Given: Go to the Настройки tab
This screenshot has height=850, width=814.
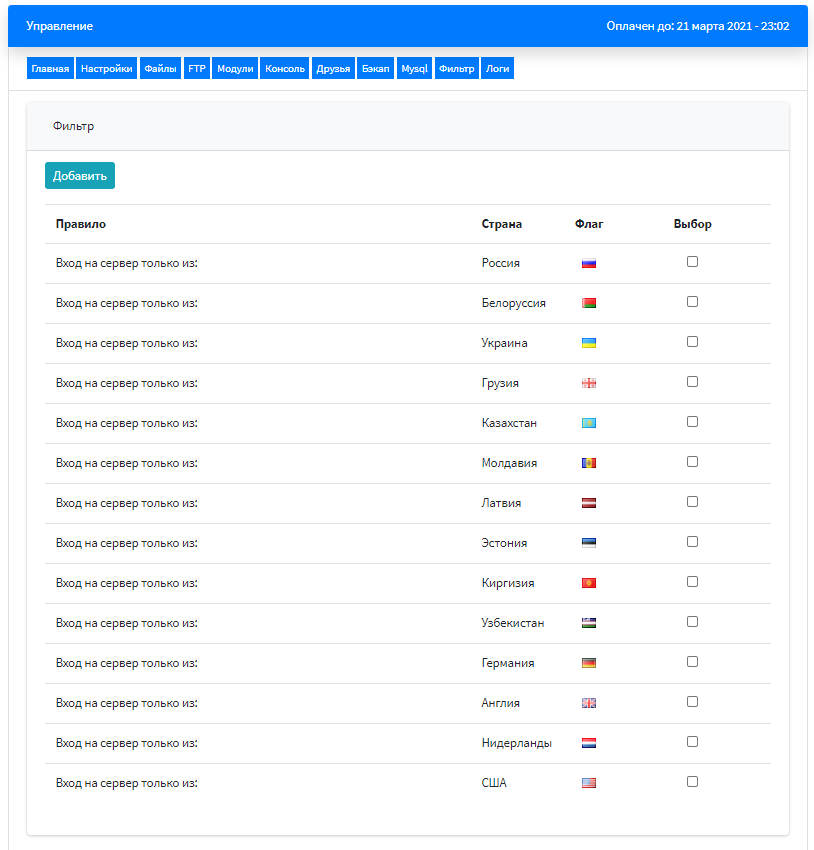Looking at the screenshot, I should click(106, 68).
